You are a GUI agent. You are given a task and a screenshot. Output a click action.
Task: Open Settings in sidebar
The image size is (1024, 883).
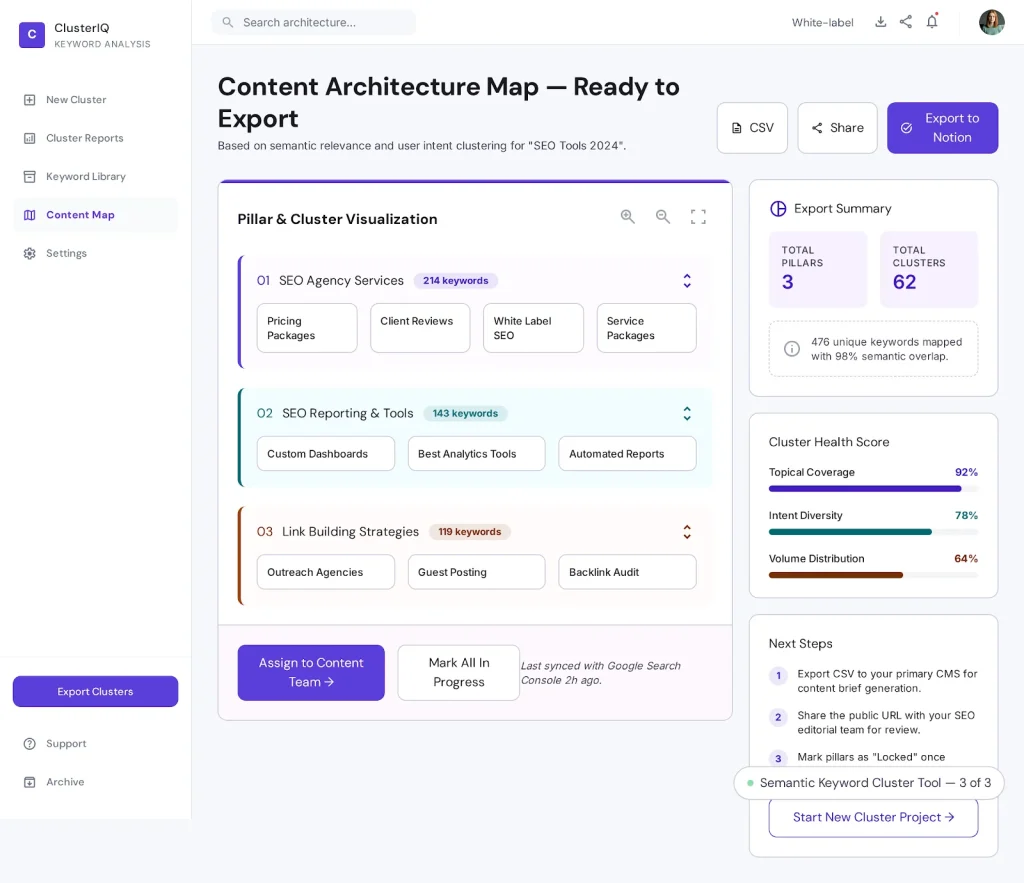click(95, 253)
